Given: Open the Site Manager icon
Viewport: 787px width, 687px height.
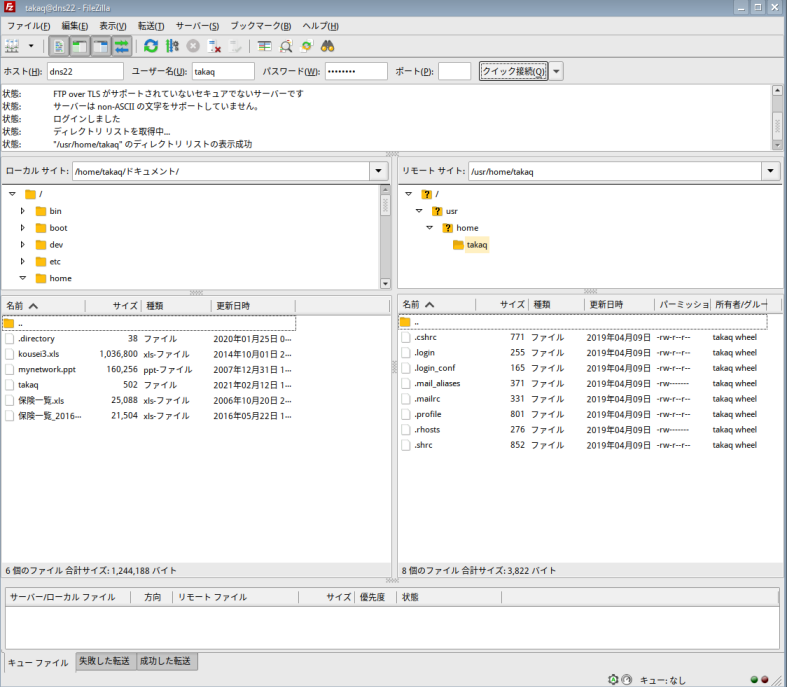Looking at the screenshot, I should pyautogui.click(x=12, y=47).
